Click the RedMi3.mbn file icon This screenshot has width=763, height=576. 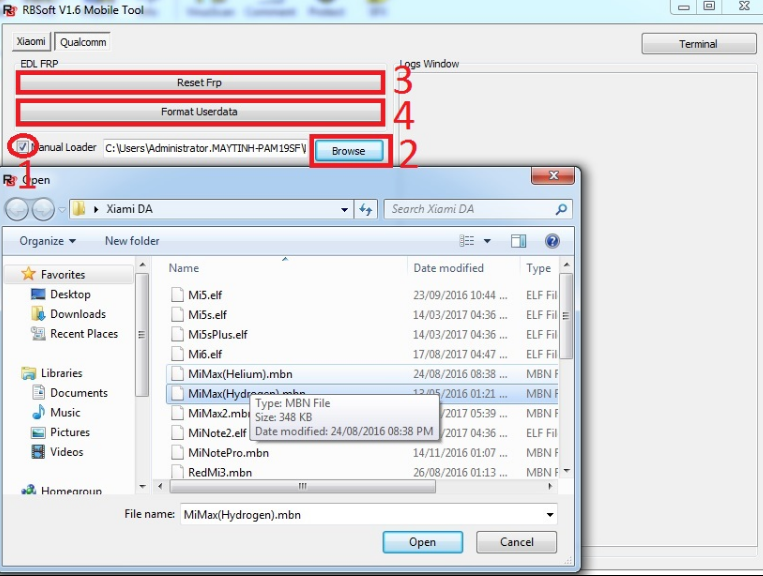point(178,472)
